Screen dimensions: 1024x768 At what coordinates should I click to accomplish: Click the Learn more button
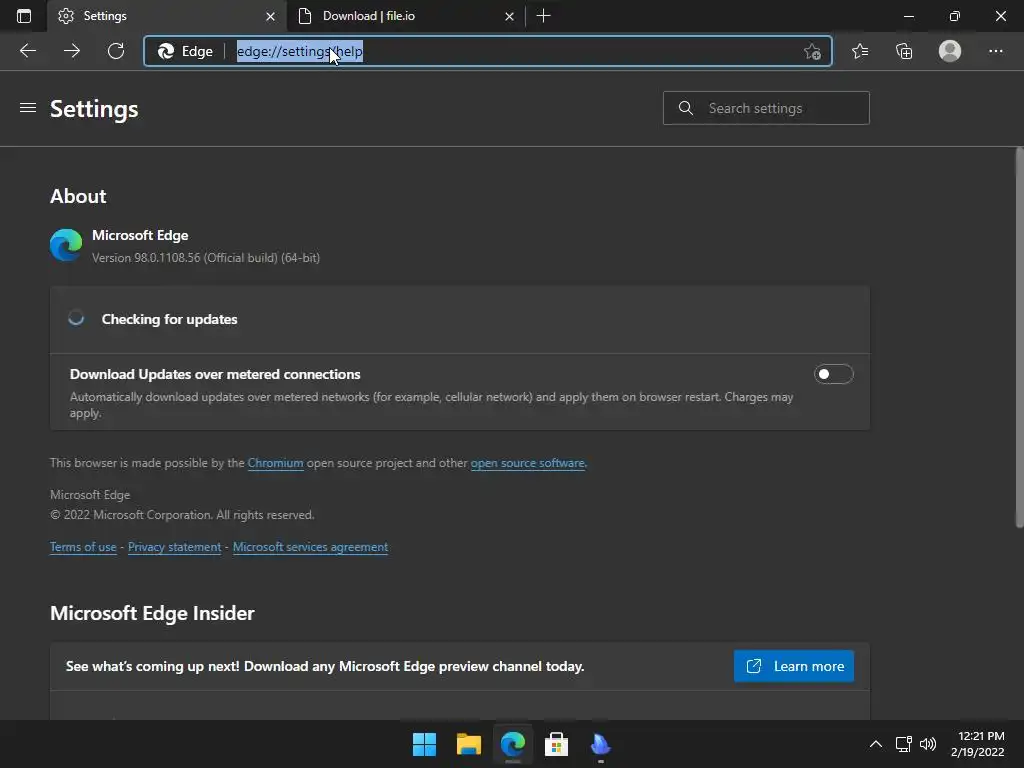click(x=793, y=666)
